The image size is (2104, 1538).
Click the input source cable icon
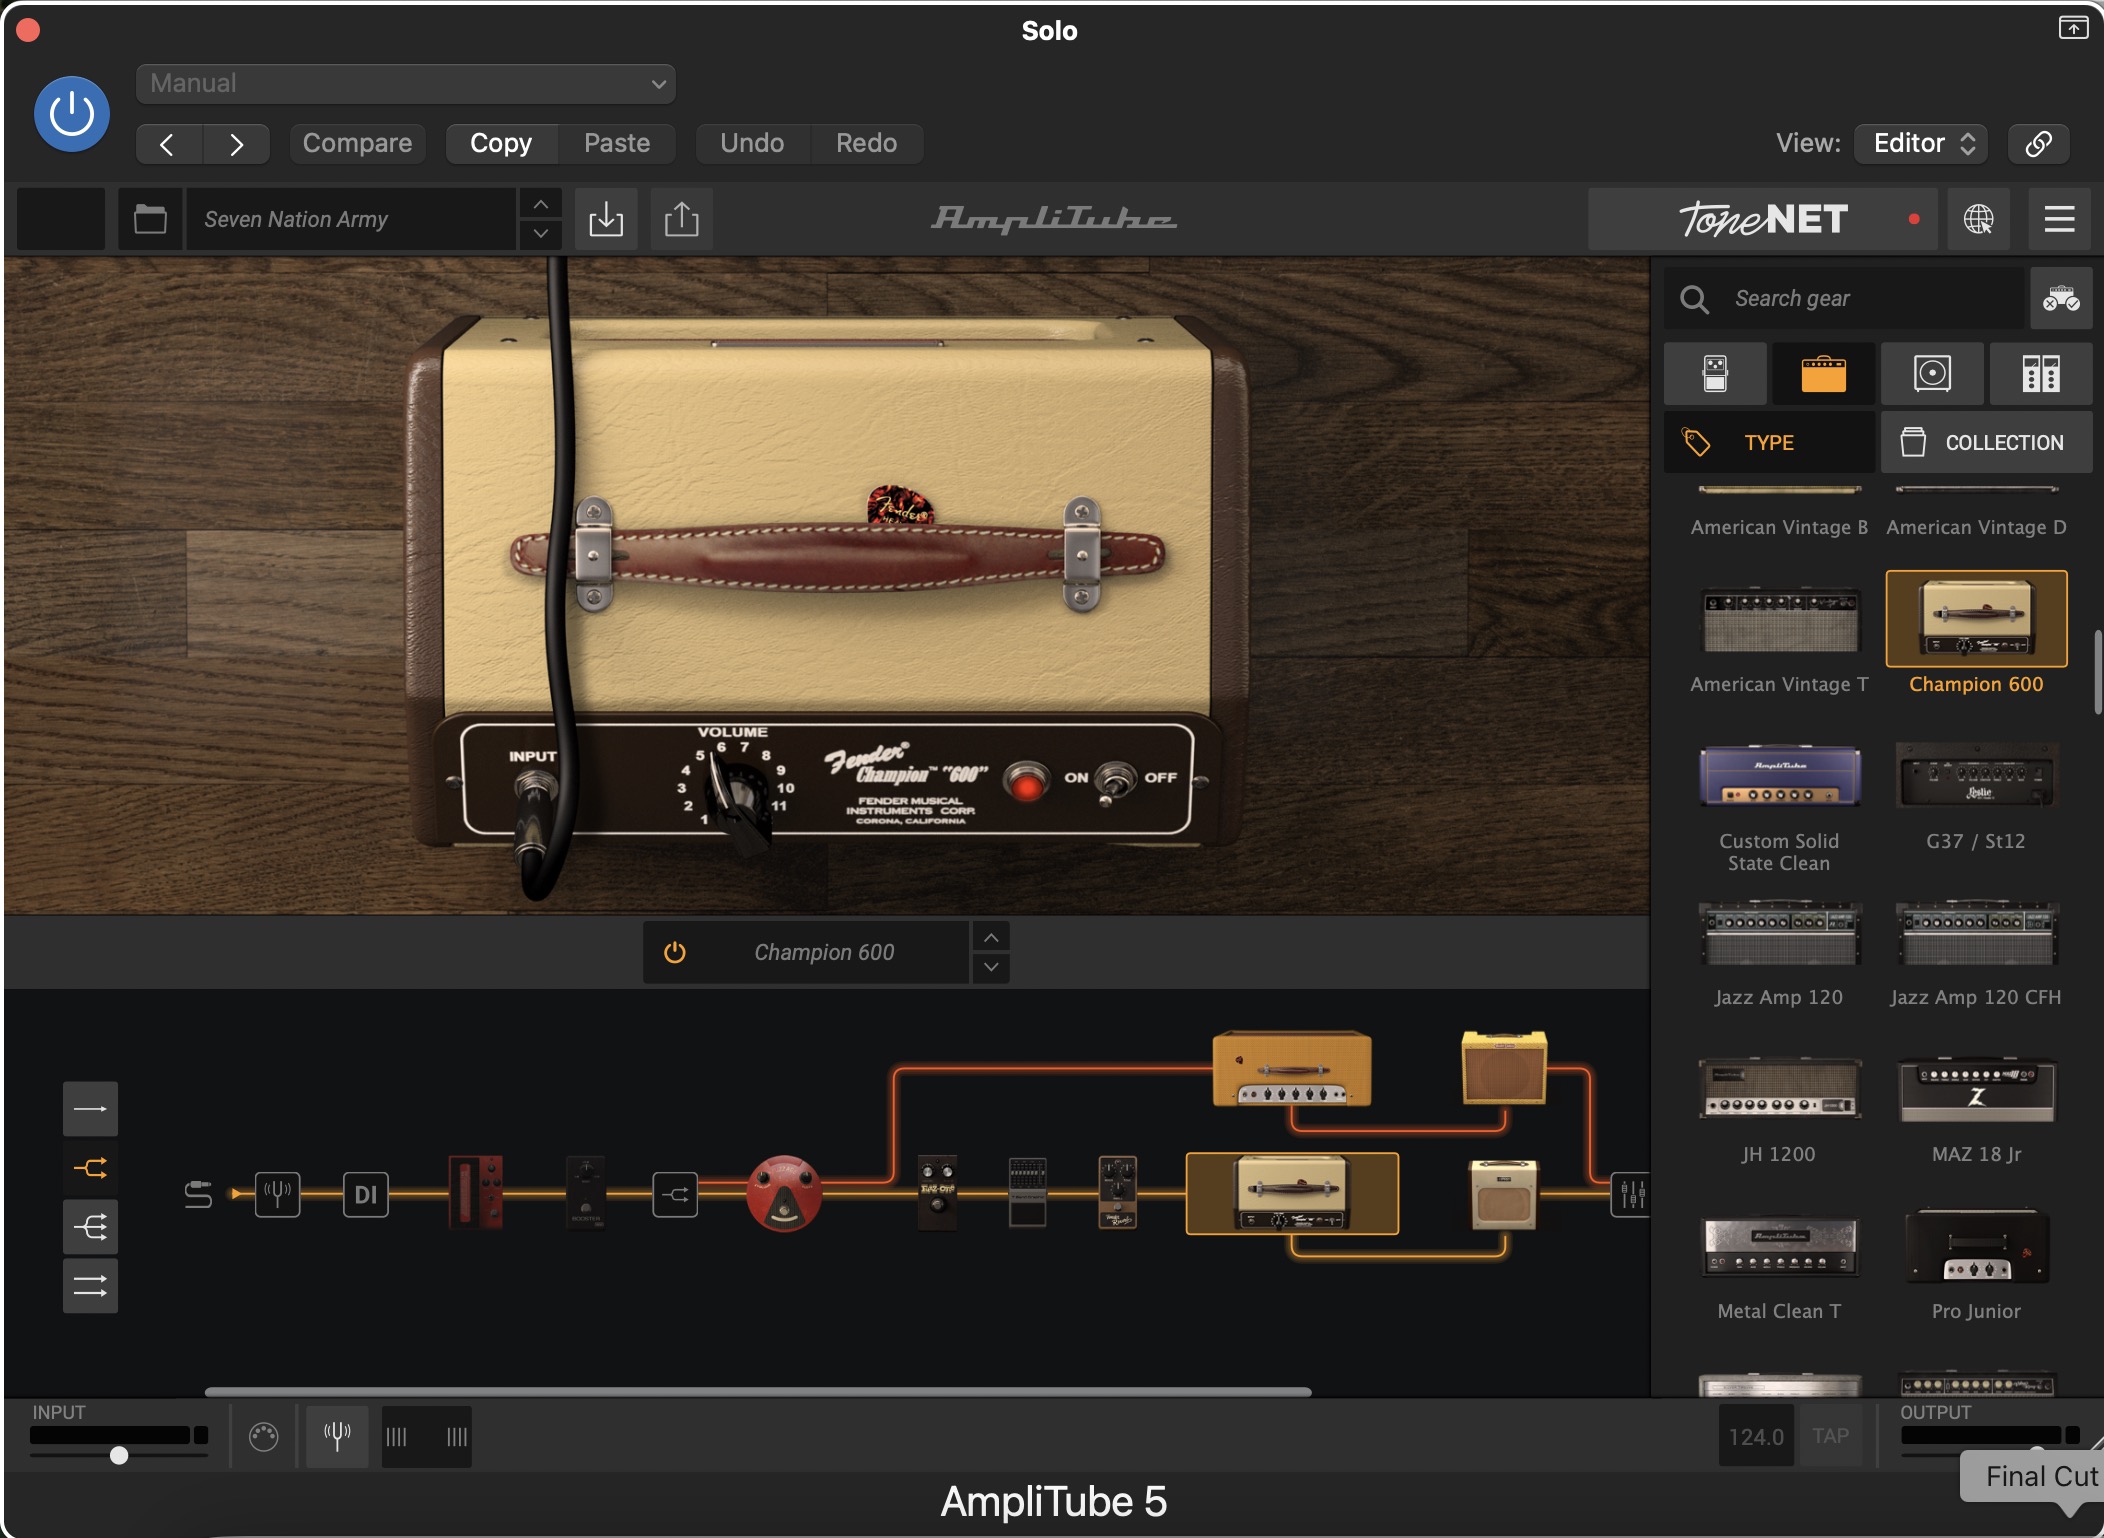point(198,1194)
